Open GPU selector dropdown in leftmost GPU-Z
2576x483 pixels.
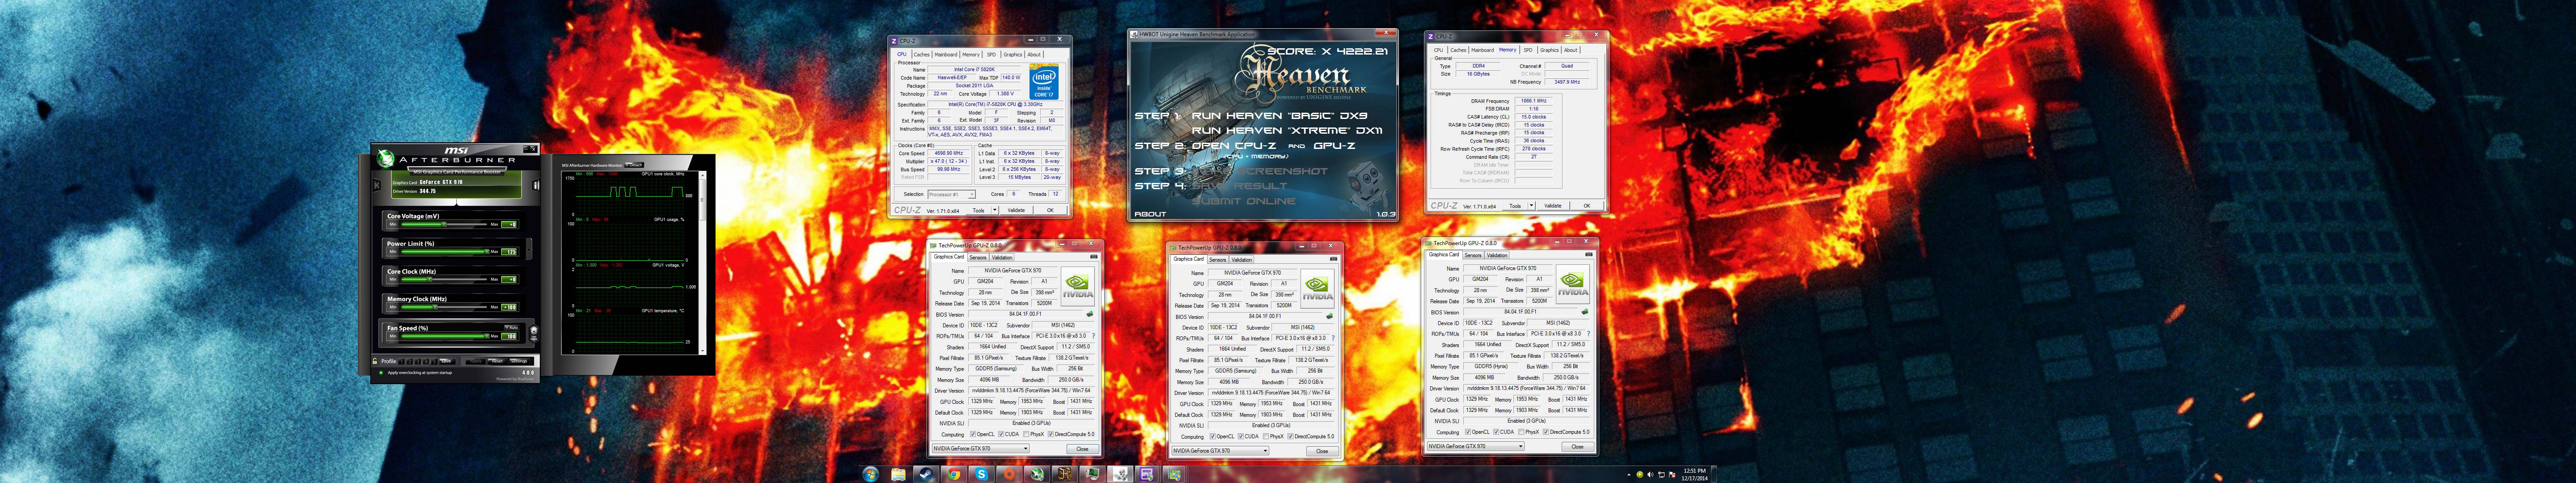(x=982, y=449)
